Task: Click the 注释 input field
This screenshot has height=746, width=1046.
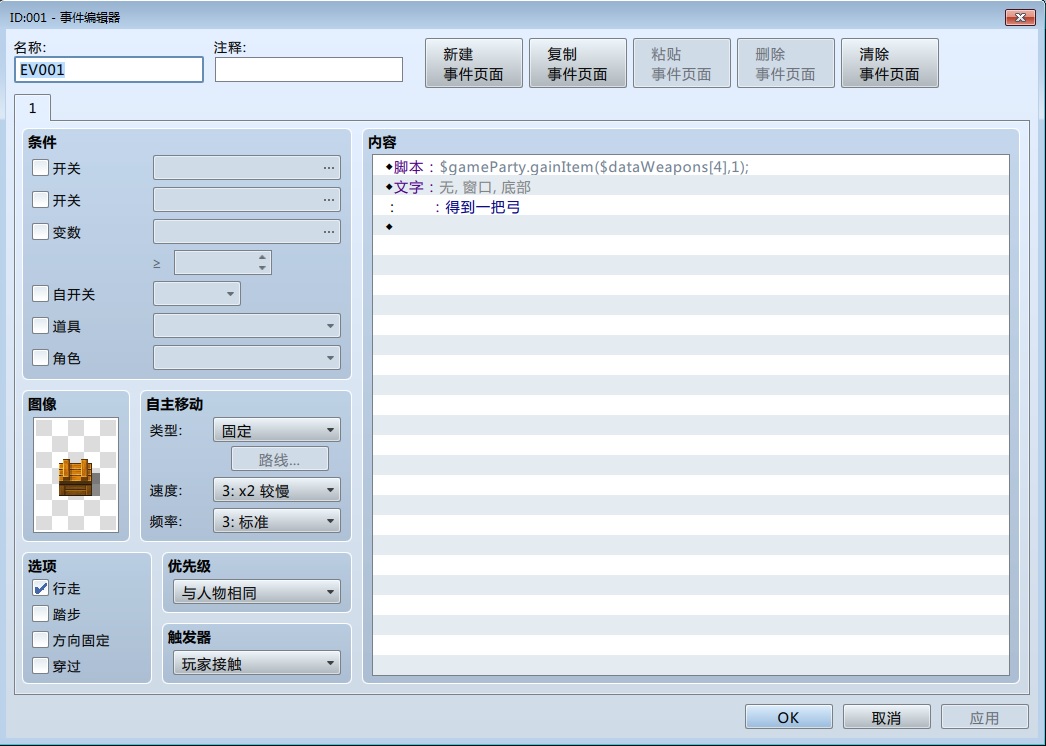Action: click(309, 69)
